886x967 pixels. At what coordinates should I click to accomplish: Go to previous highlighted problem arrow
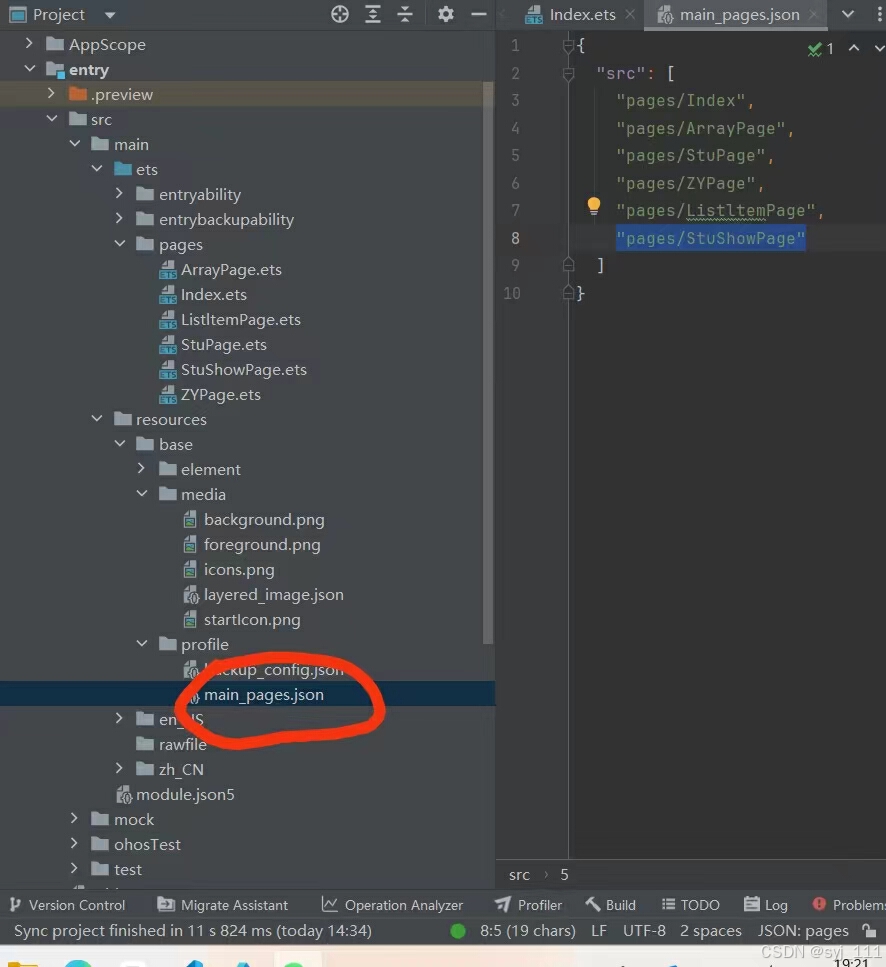[854, 48]
